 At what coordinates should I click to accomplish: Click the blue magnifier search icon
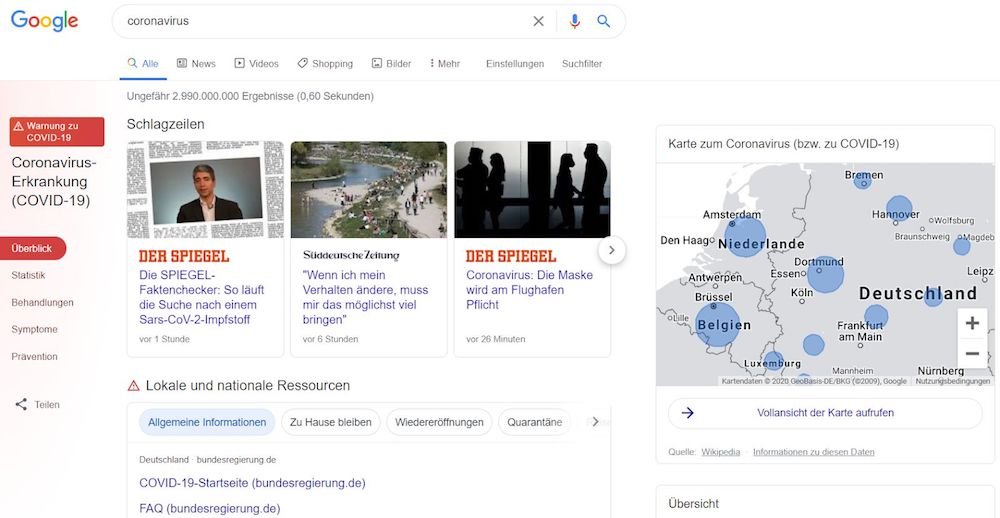[x=603, y=21]
